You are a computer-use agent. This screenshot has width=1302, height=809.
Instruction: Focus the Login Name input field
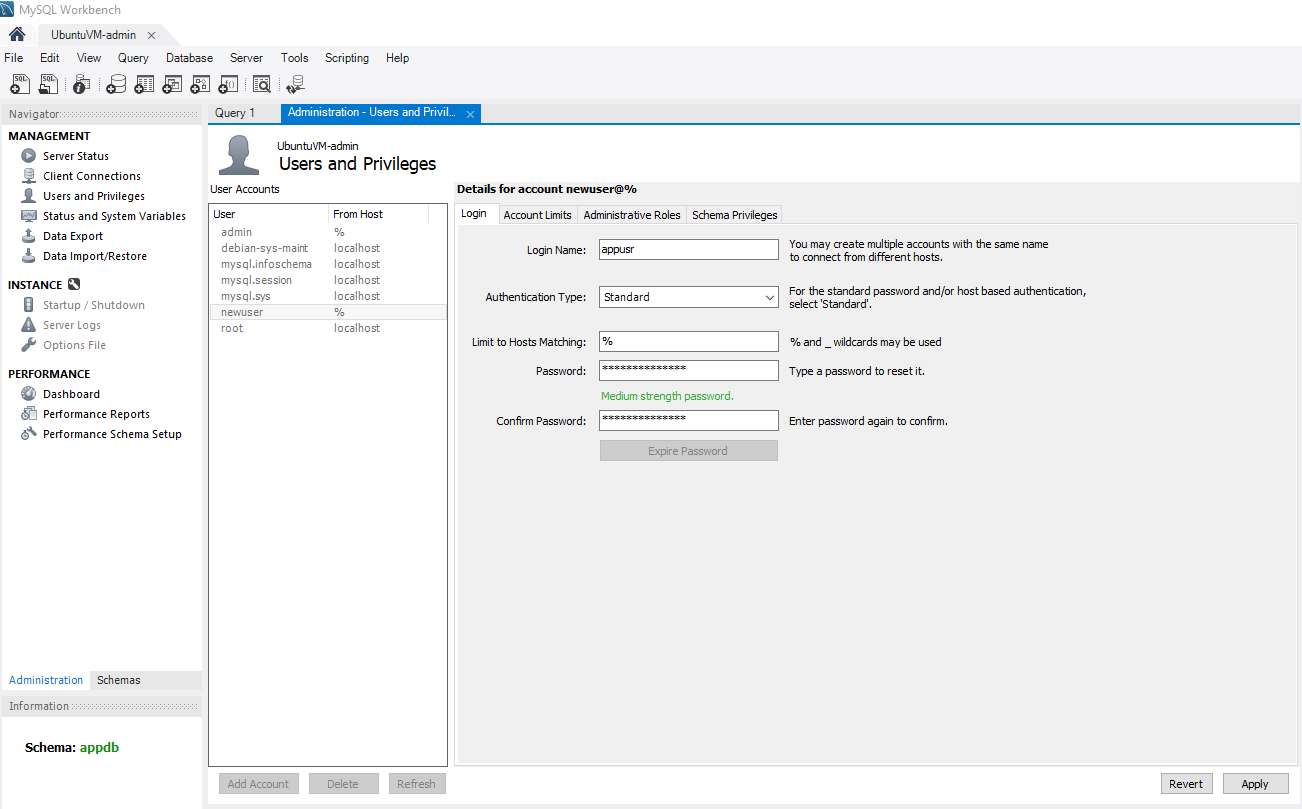[688, 250]
